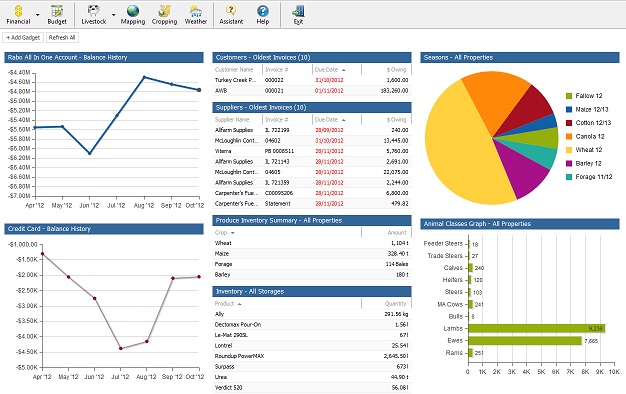Click the Maize 12/13 legend swatch
This screenshot has width=626, height=394.
pyautogui.click(x=569, y=109)
